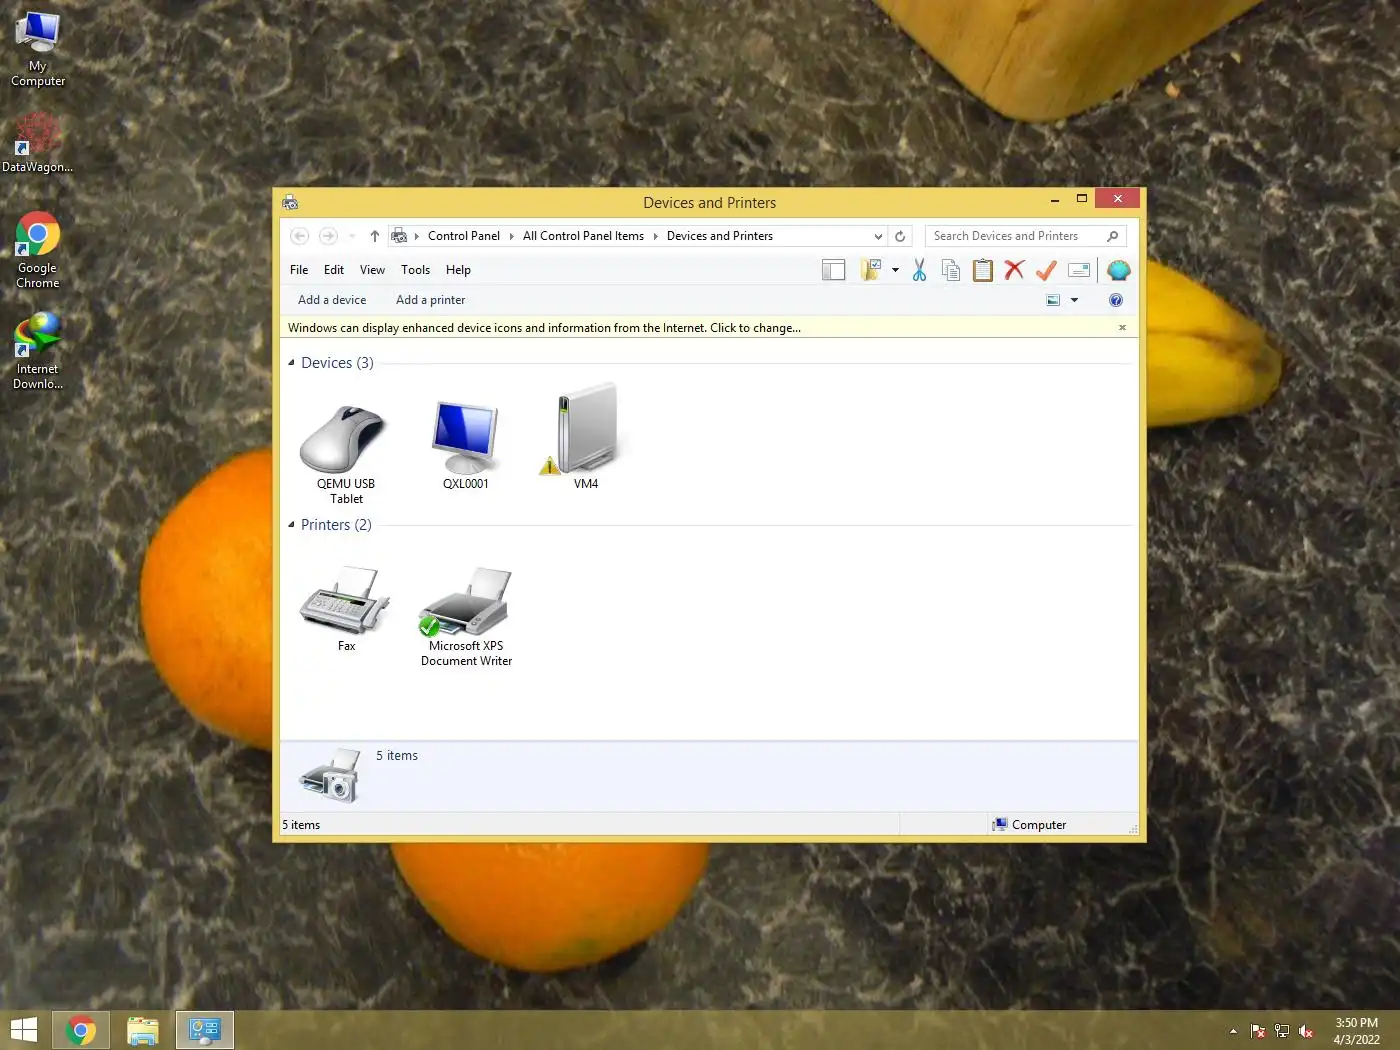Click the orange checkmark Properties icon
The height and width of the screenshot is (1050, 1400).
click(x=1046, y=270)
